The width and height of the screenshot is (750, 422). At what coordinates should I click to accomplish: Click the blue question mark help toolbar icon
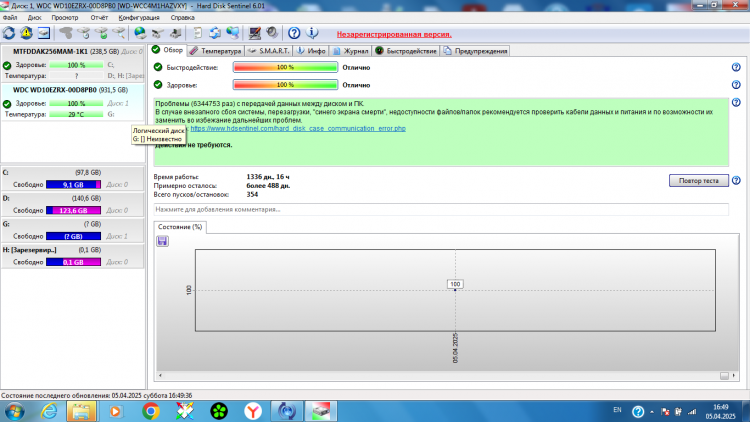(294, 33)
